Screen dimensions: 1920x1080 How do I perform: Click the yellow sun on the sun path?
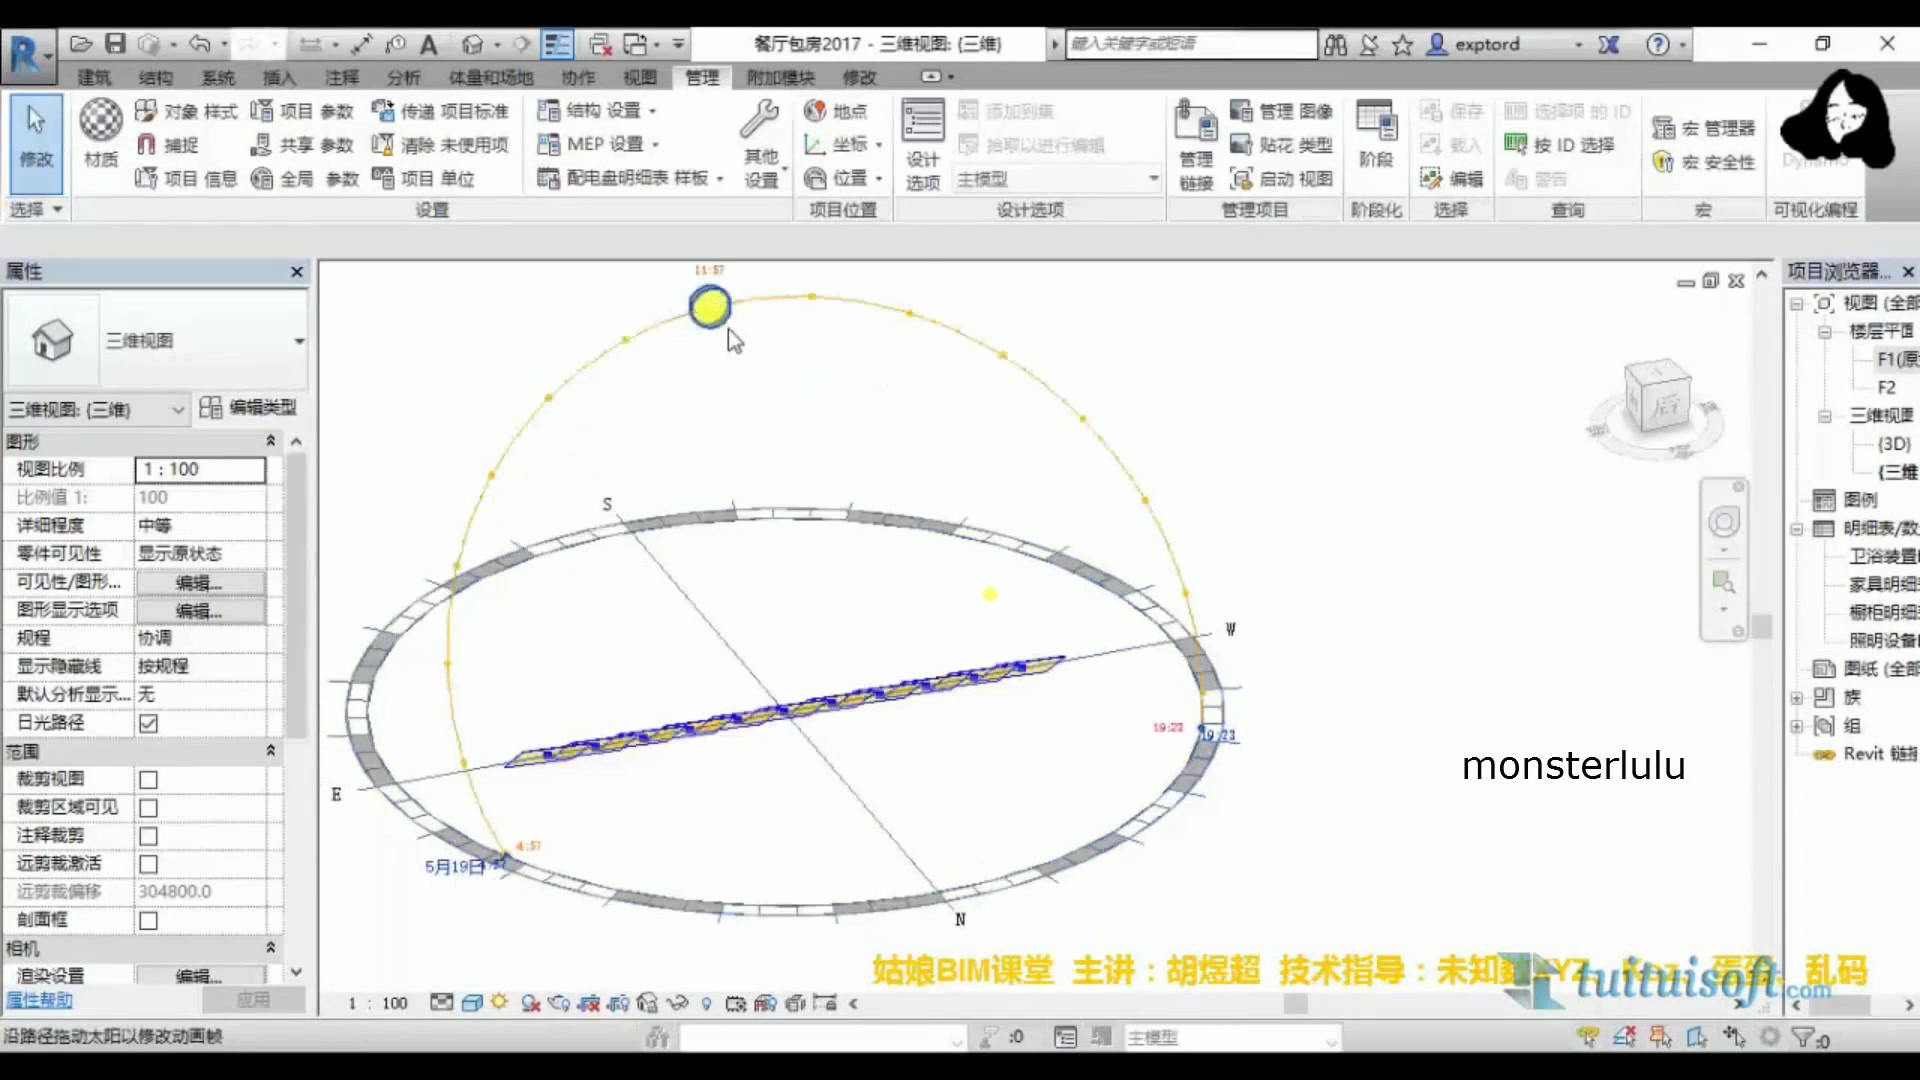click(x=710, y=306)
